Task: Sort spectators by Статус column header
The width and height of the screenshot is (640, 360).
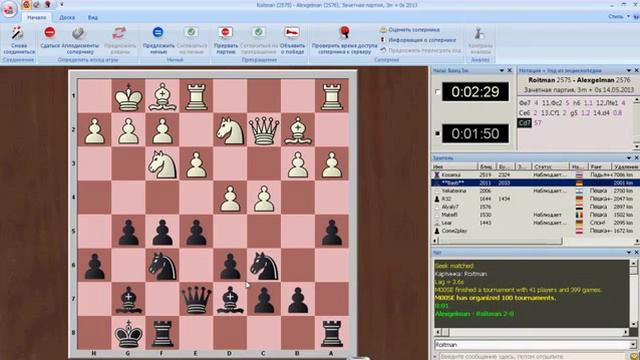Action: click(551, 167)
